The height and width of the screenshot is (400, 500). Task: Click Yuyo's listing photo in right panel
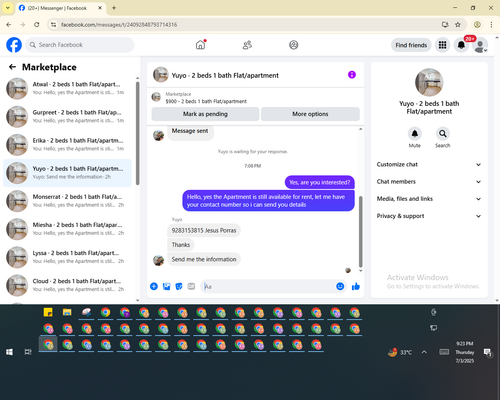coord(429,82)
